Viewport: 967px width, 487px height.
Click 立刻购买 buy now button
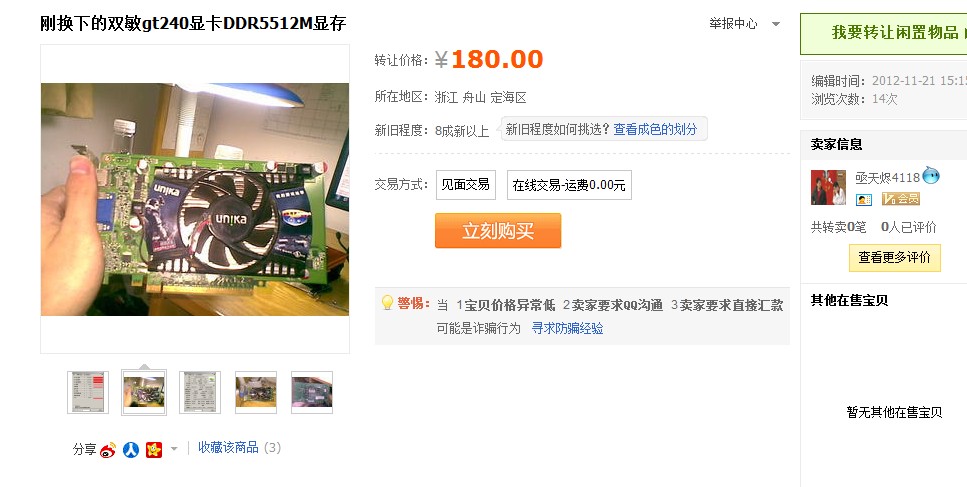[x=498, y=231]
